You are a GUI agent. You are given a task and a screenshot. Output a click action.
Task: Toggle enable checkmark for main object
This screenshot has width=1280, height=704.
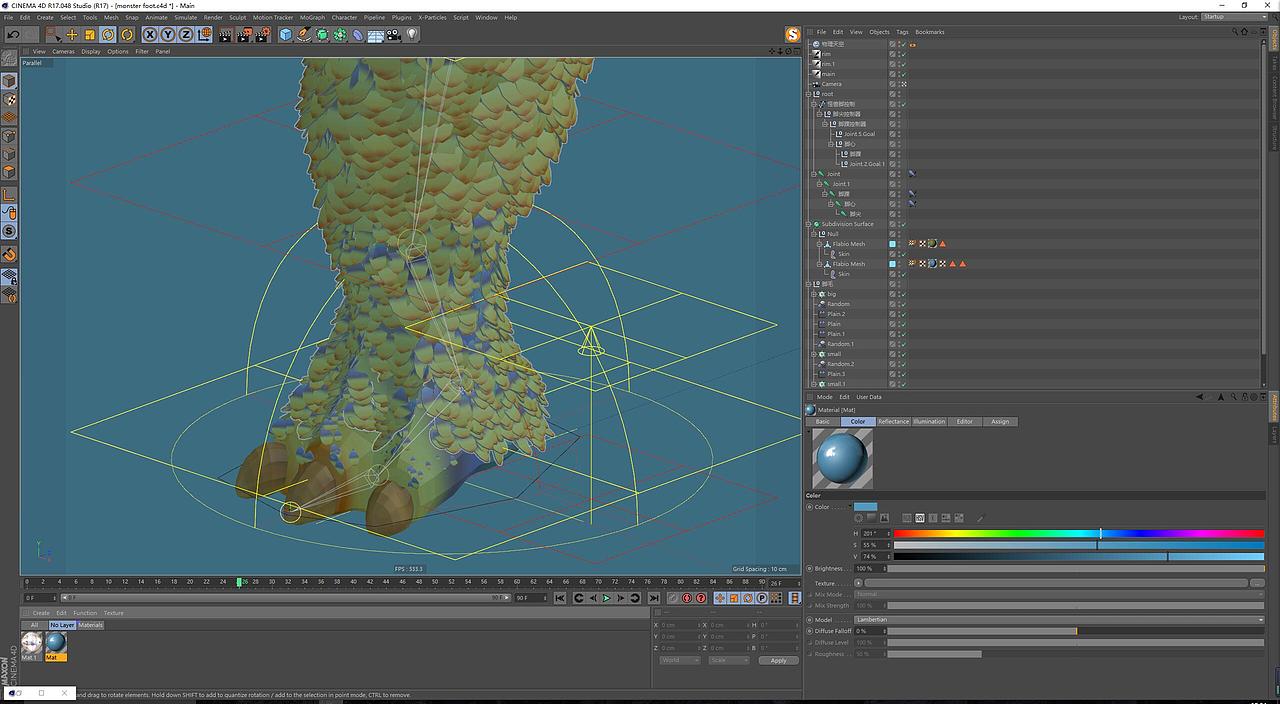point(903,74)
